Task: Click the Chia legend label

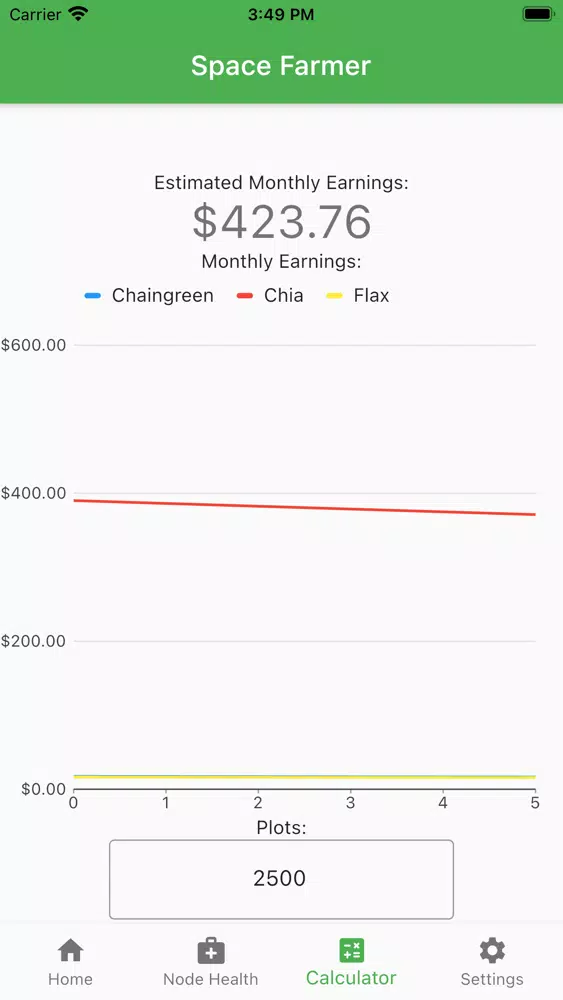Action: (x=284, y=296)
